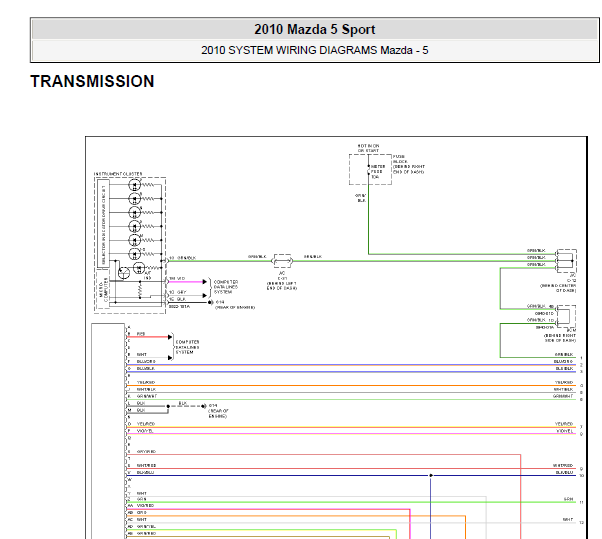Click the transistor symbol in instrument cluster

[x=124, y=273]
